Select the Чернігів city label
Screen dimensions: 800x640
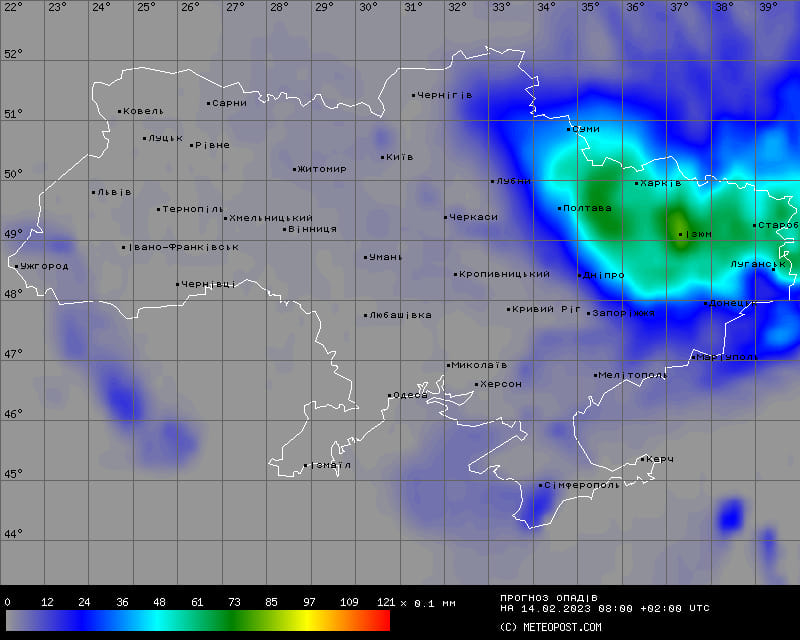[445, 95]
